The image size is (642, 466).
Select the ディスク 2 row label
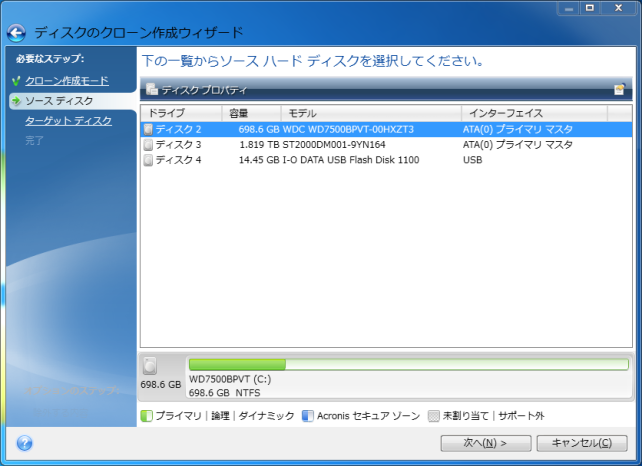pyautogui.click(x=178, y=129)
